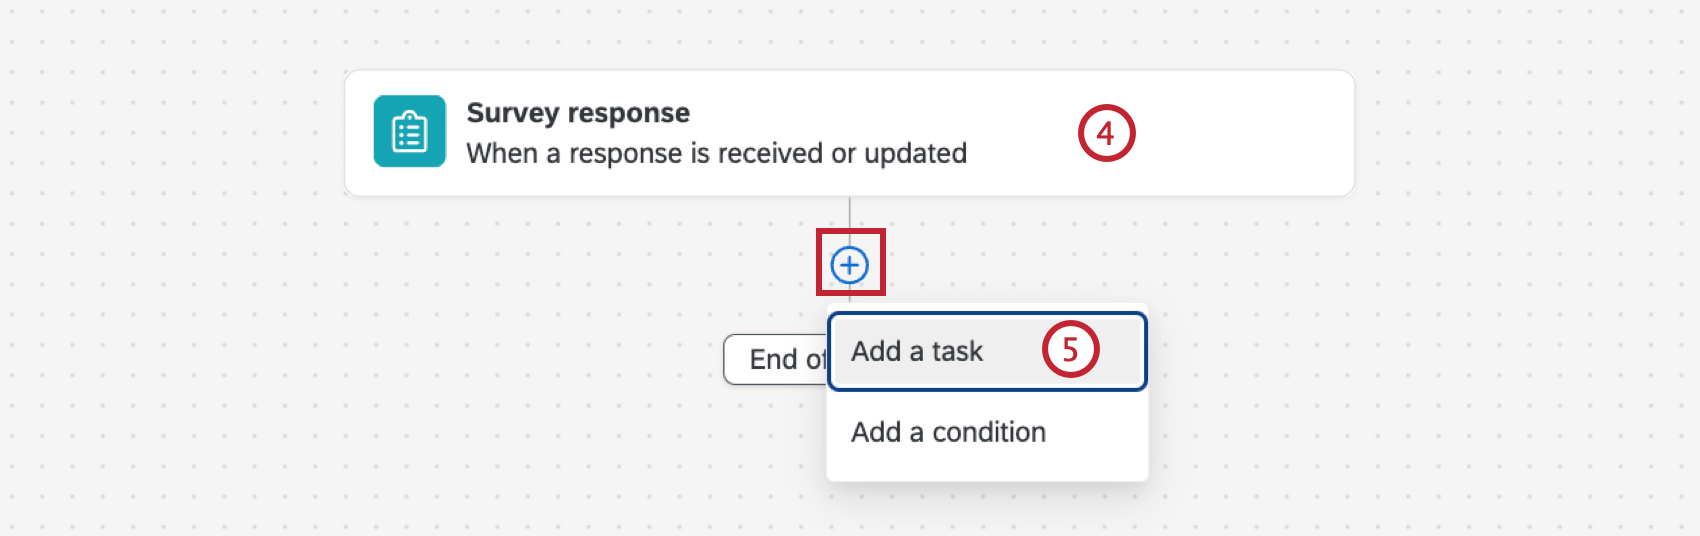The height and width of the screenshot is (536, 1700).
Task: Click the blue plus circle icon
Action: pyautogui.click(x=850, y=265)
